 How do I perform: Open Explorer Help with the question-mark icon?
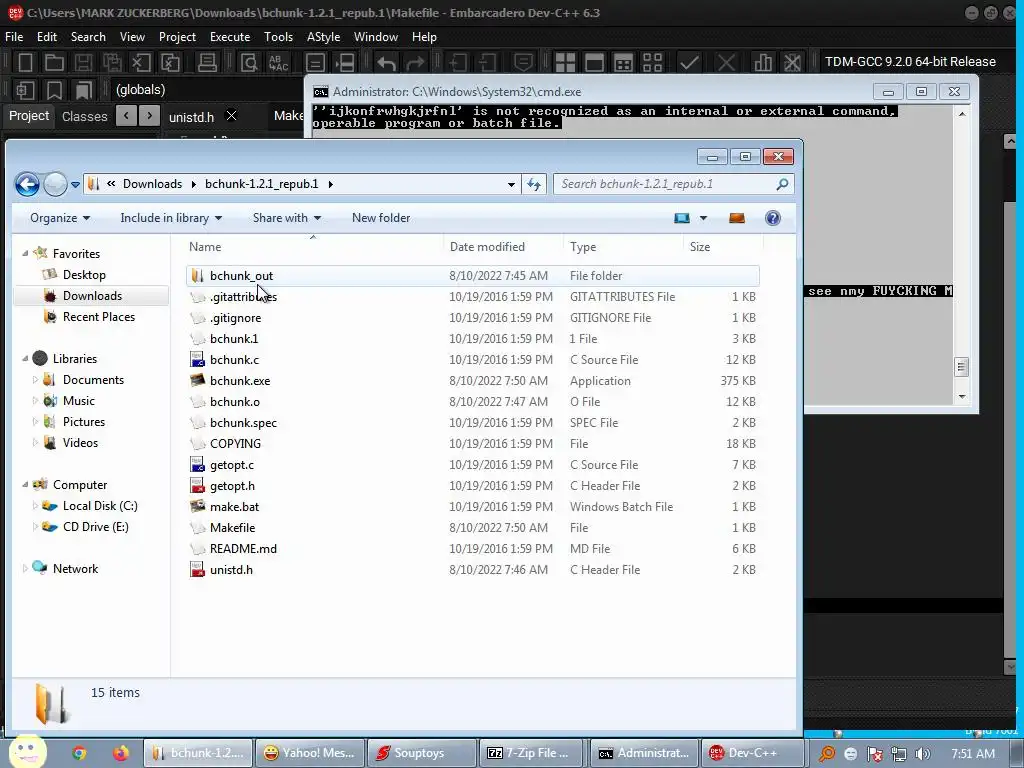coord(773,218)
